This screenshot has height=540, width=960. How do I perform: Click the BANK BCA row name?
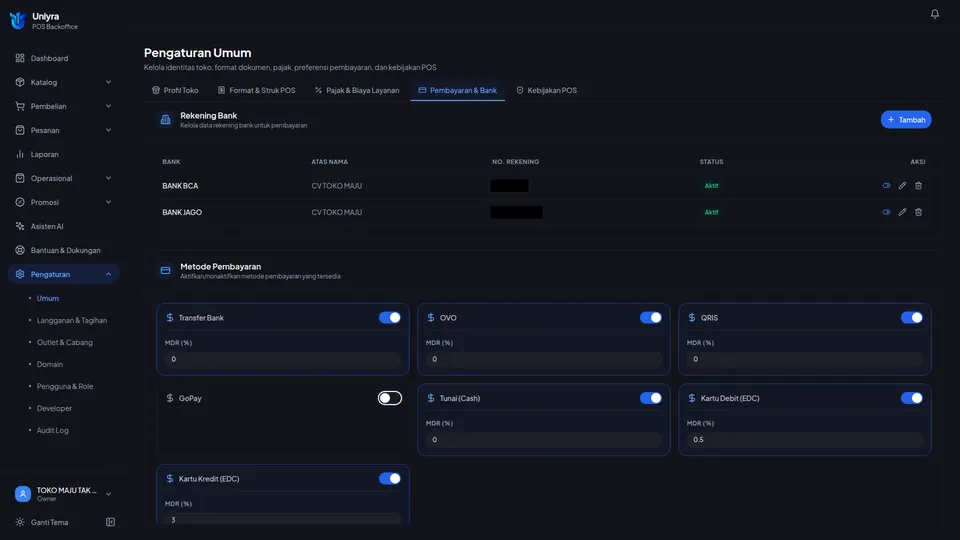(x=180, y=186)
